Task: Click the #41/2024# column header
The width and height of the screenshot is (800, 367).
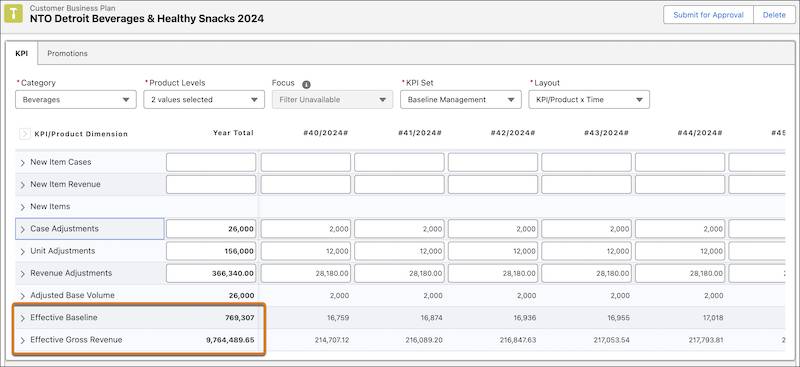Action: [x=419, y=133]
